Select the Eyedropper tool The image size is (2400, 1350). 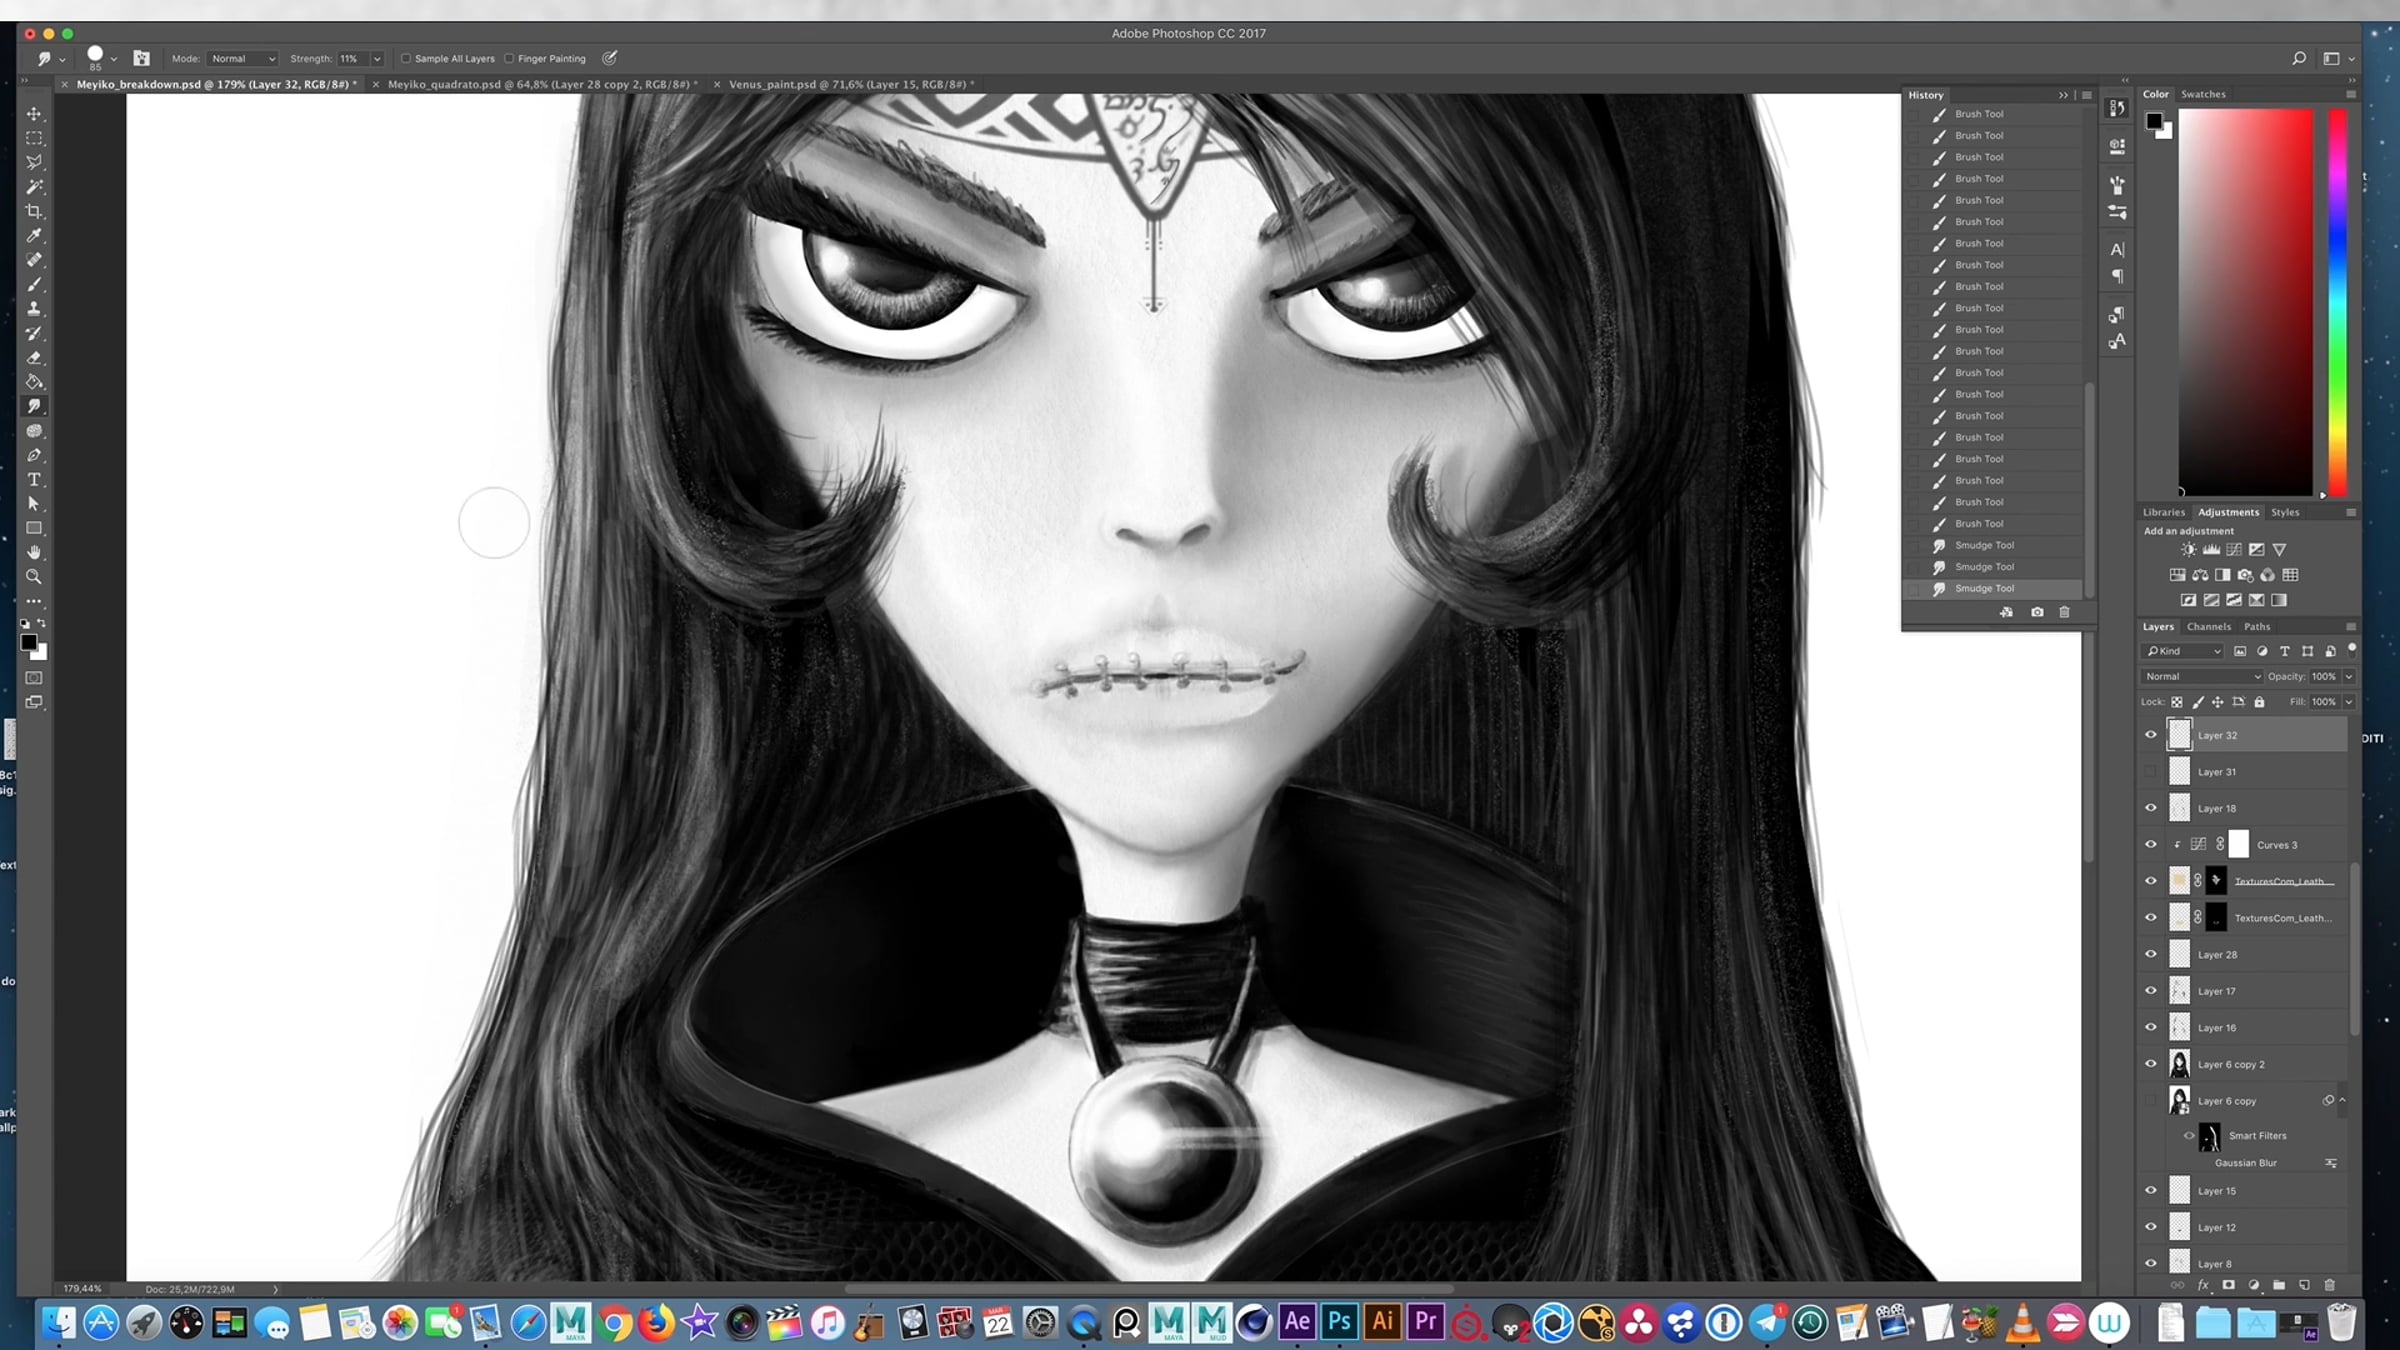[34, 236]
